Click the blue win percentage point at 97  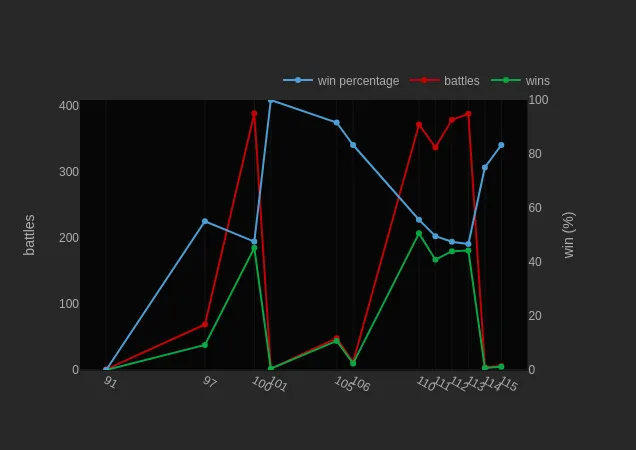tap(205, 221)
